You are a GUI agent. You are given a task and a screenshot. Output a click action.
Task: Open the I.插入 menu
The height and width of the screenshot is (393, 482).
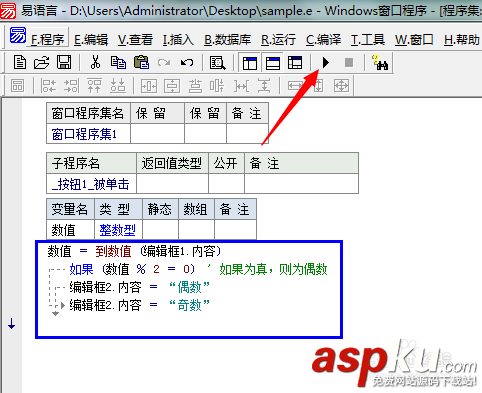point(178,40)
